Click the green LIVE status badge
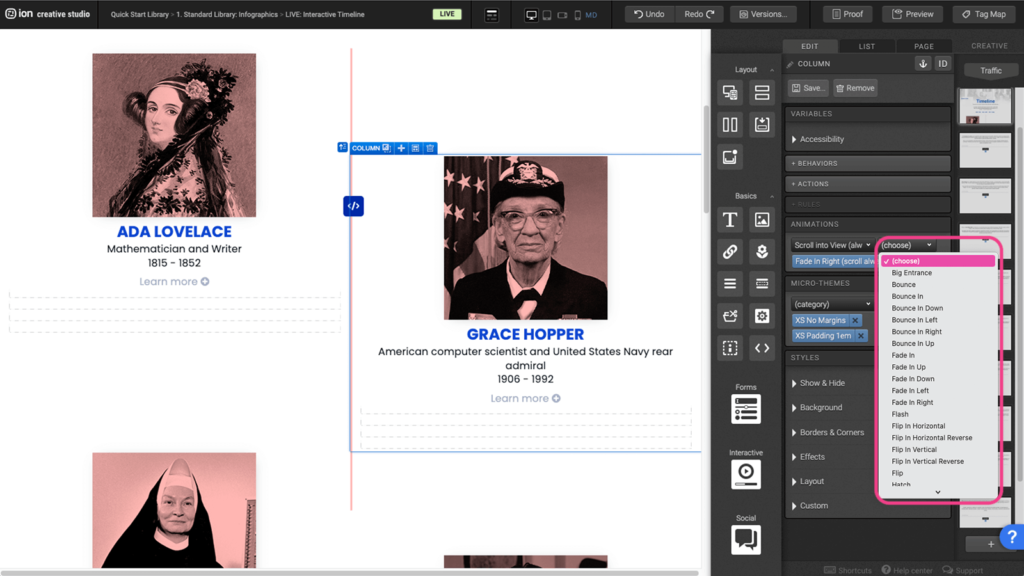This screenshot has width=1024, height=576. tap(447, 14)
